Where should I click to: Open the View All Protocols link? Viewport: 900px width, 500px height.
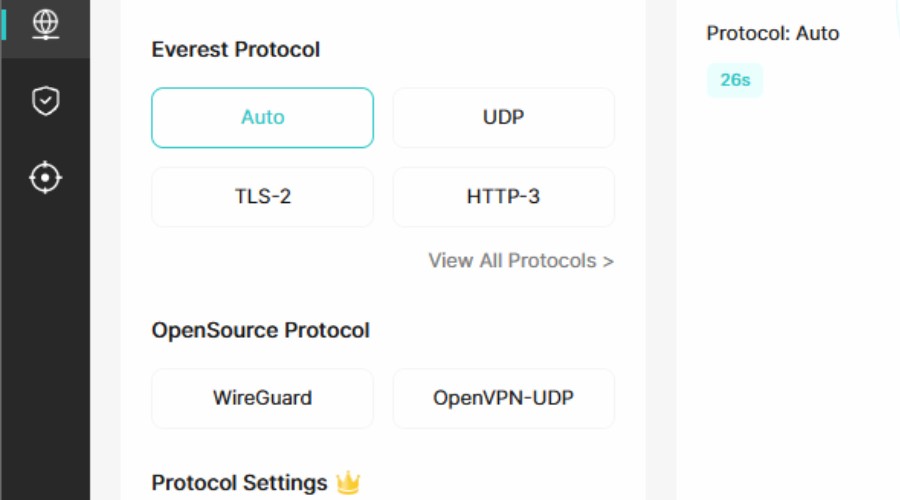[x=520, y=261]
